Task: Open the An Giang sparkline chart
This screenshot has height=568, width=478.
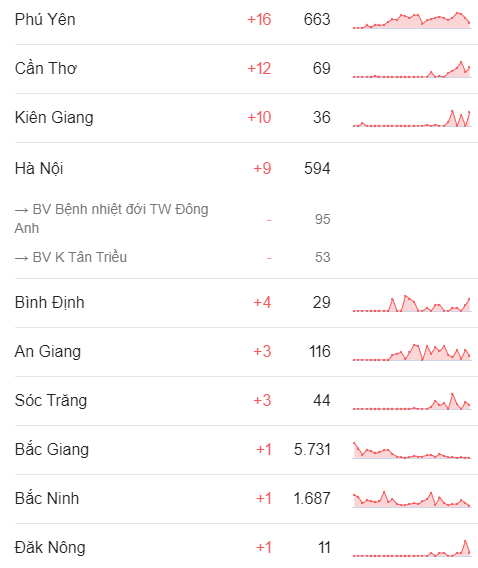Action: pyautogui.click(x=412, y=352)
